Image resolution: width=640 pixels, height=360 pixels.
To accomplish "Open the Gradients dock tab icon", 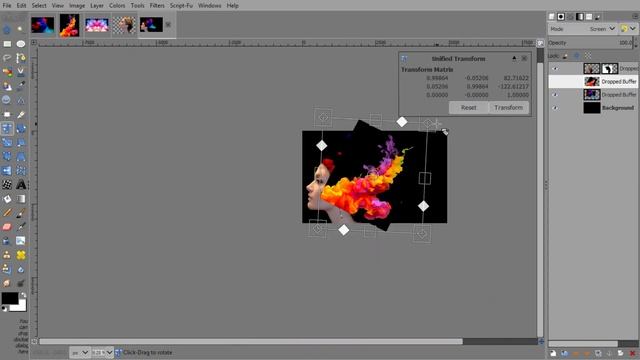I will coord(580,17).
